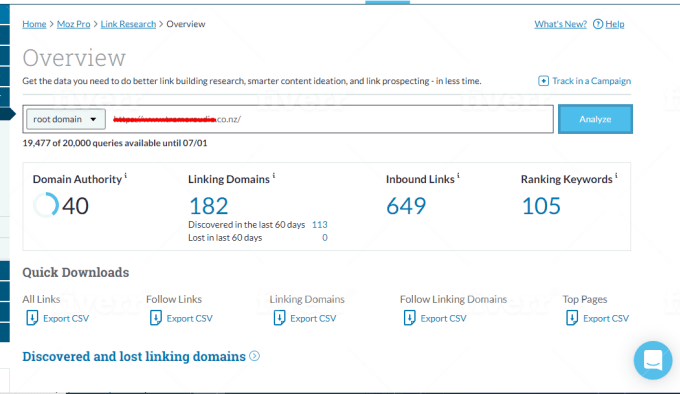Open Discovered and lost linking domains heading
This screenshot has height=394, width=680.
134,356
